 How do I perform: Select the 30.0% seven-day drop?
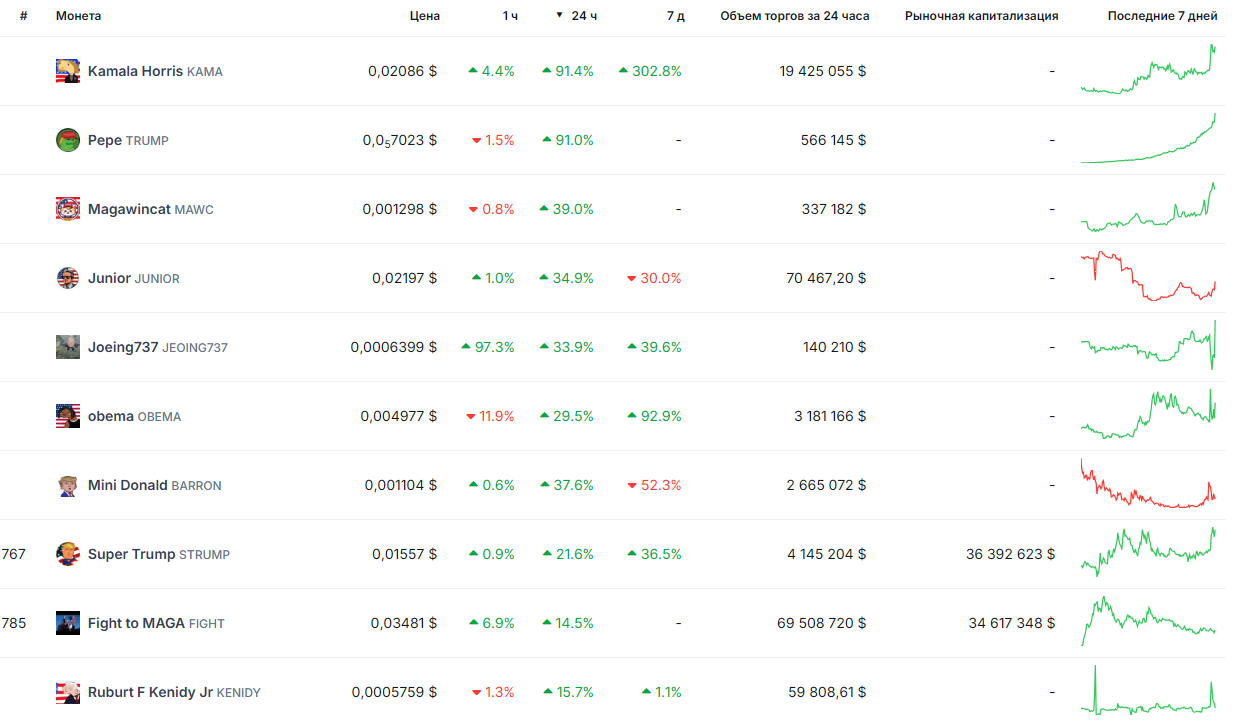point(654,278)
